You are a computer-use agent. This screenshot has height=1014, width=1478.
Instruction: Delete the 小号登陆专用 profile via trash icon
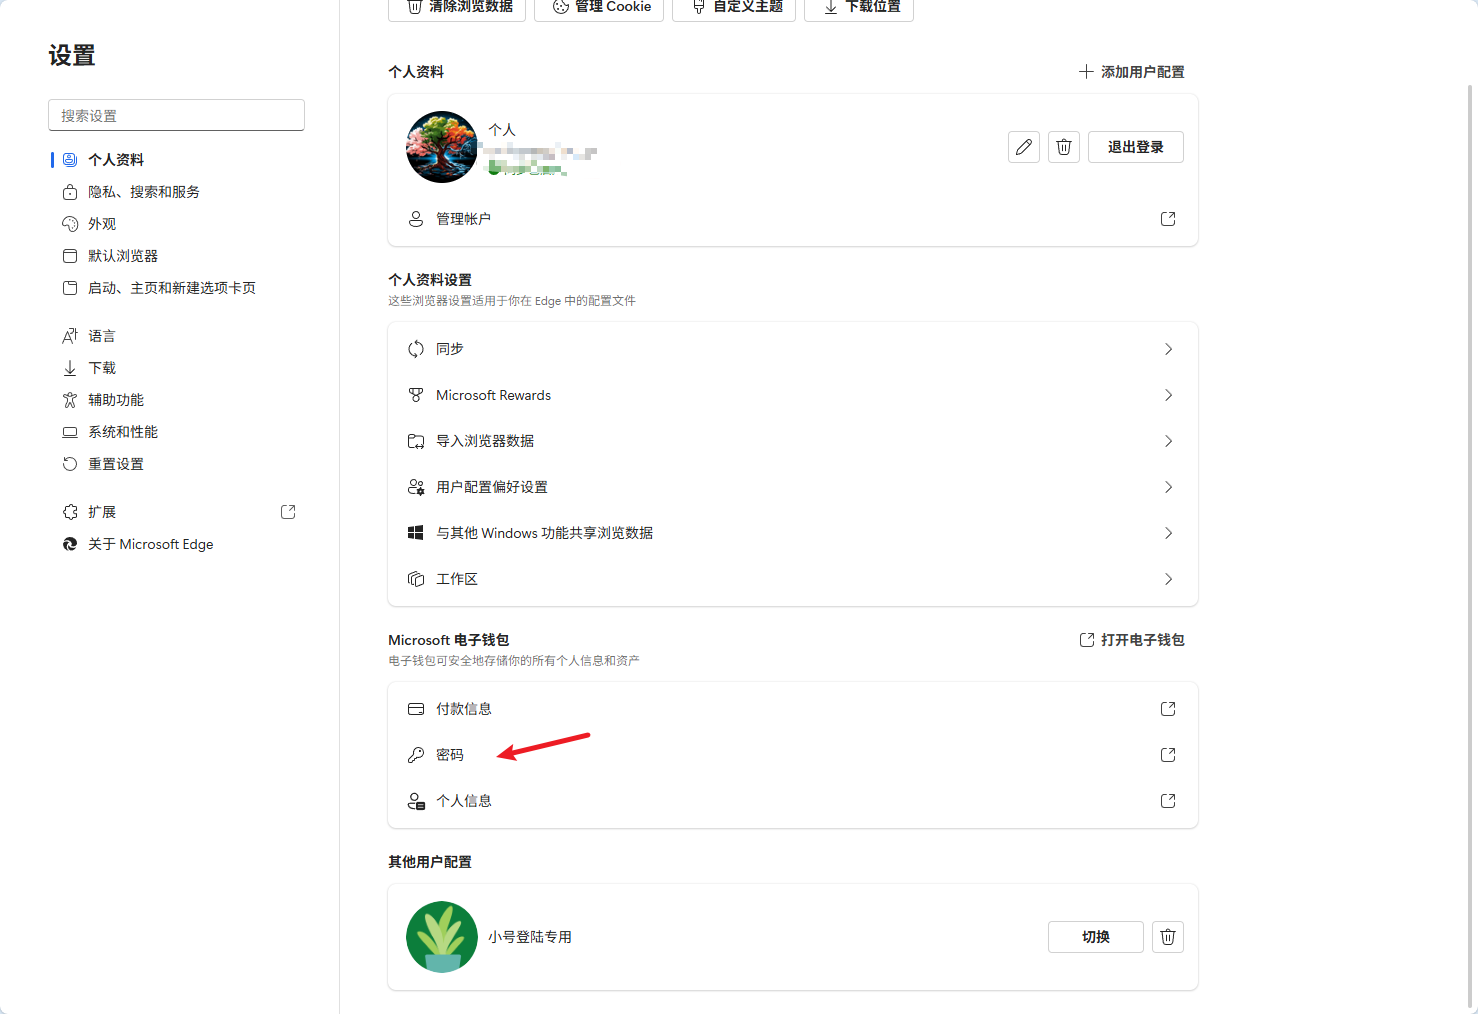click(1167, 937)
